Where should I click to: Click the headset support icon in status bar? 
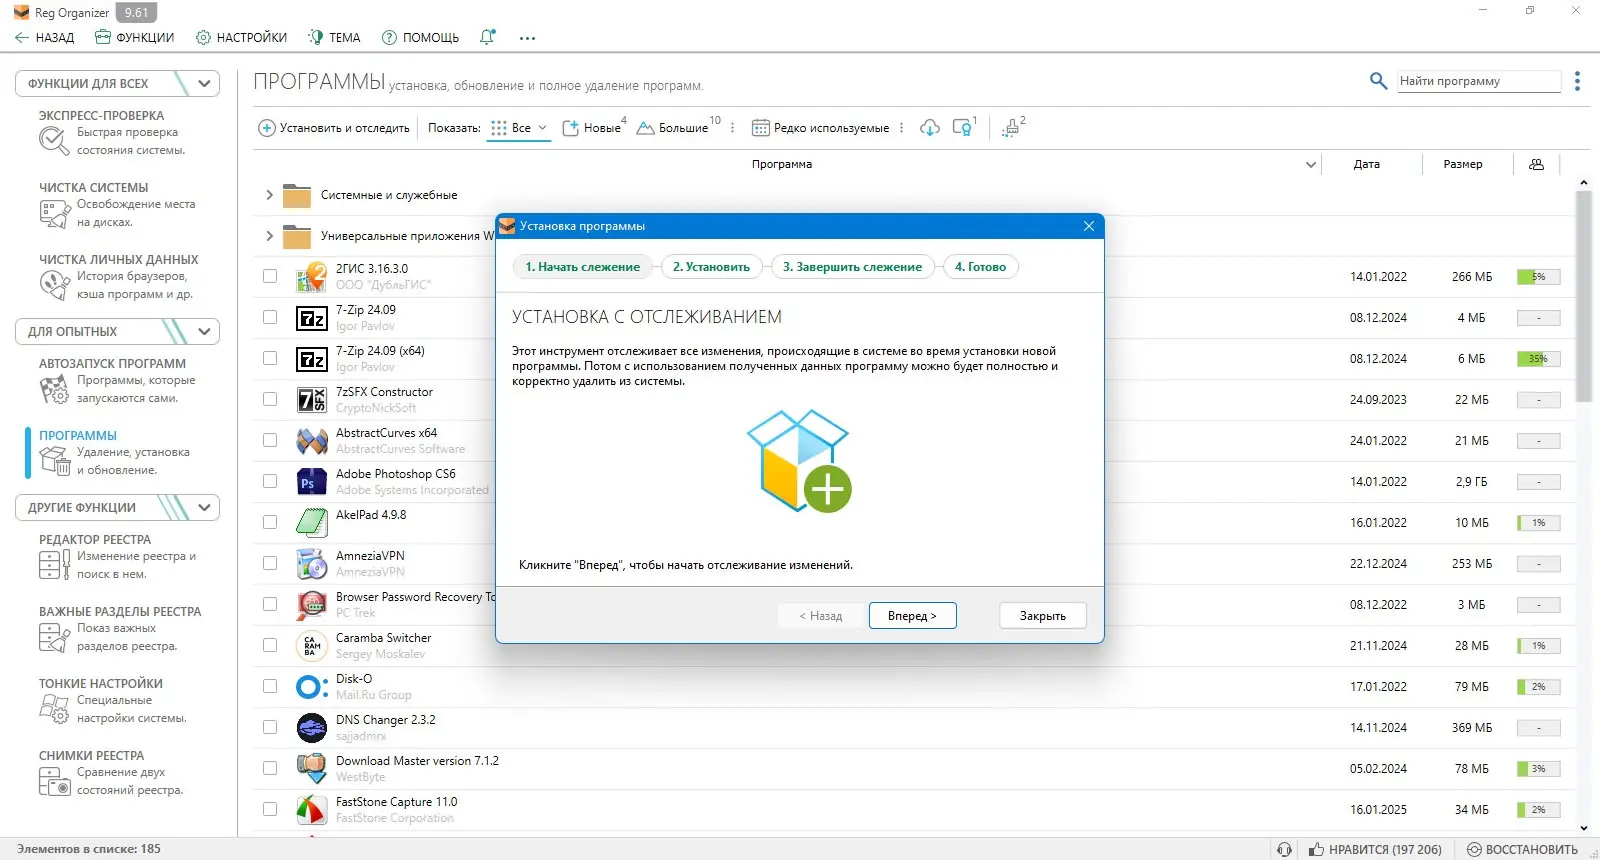1285,849
